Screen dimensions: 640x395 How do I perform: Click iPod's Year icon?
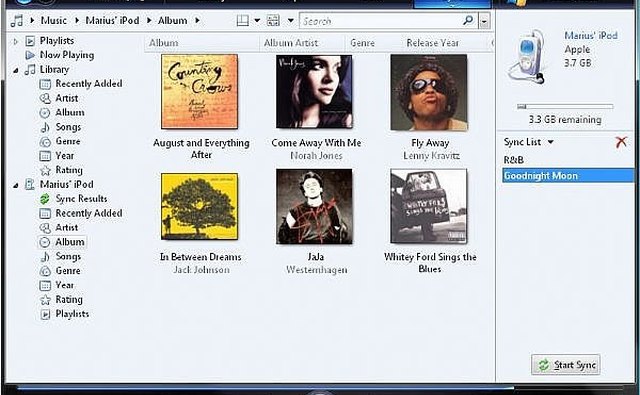point(45,285)
